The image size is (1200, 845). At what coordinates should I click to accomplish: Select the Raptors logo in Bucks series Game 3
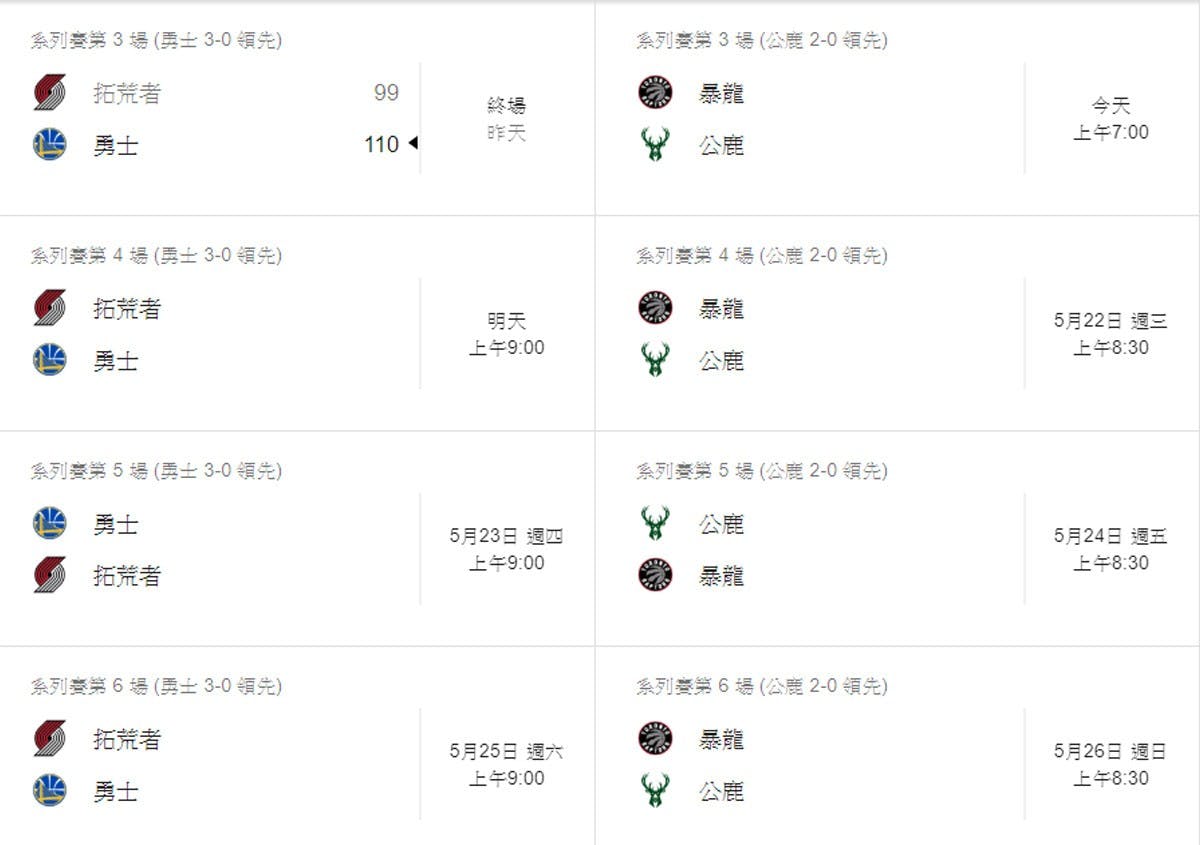655,94
